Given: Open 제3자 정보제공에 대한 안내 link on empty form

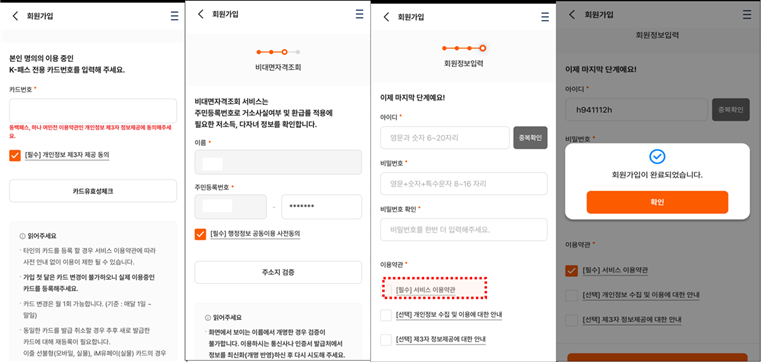Looking at the screenshot, I should pyautogui.click(x=441, y=340).
